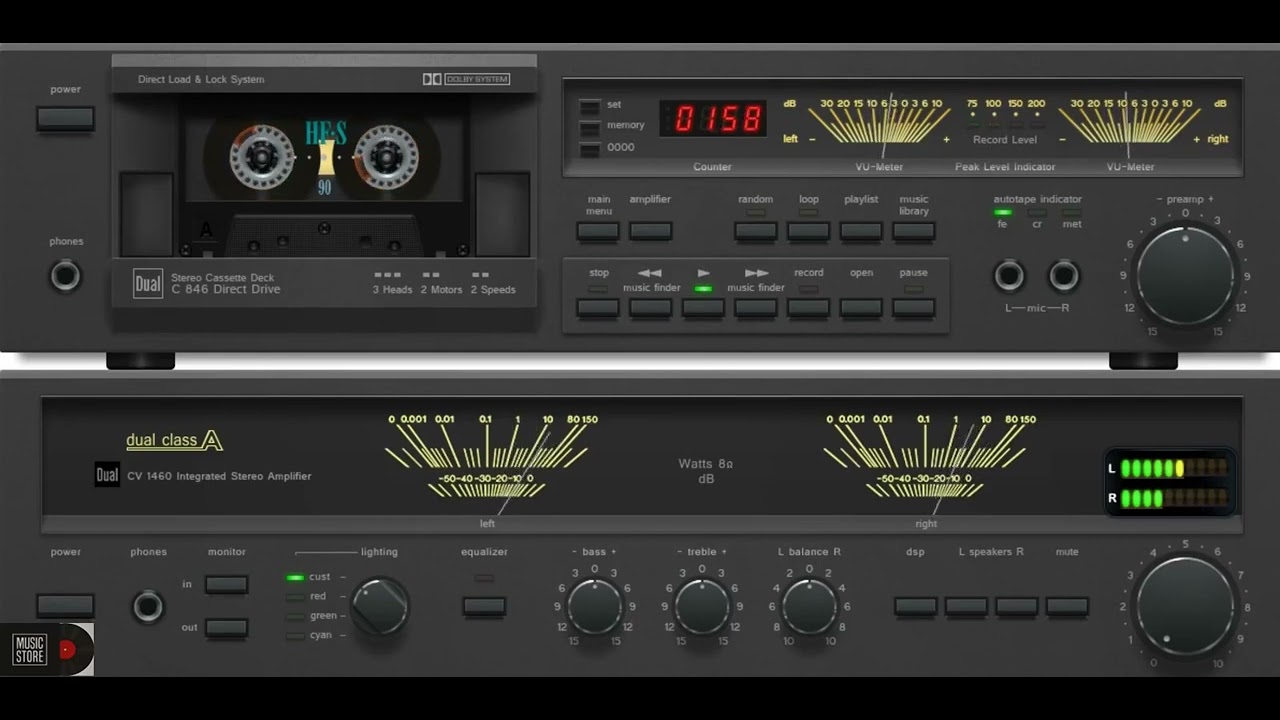
Task: Toggle the amplifier power button
Action: [65, 606]
